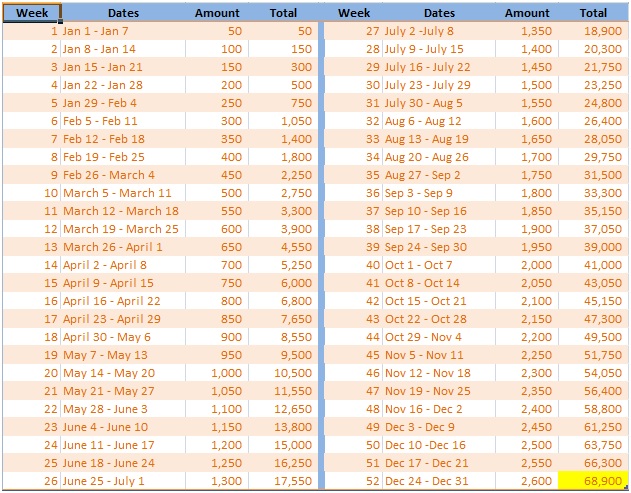Select the week 52 amount cell 2,600
Image resolution: width=631 pixels, height=493 pixels.
527,481
